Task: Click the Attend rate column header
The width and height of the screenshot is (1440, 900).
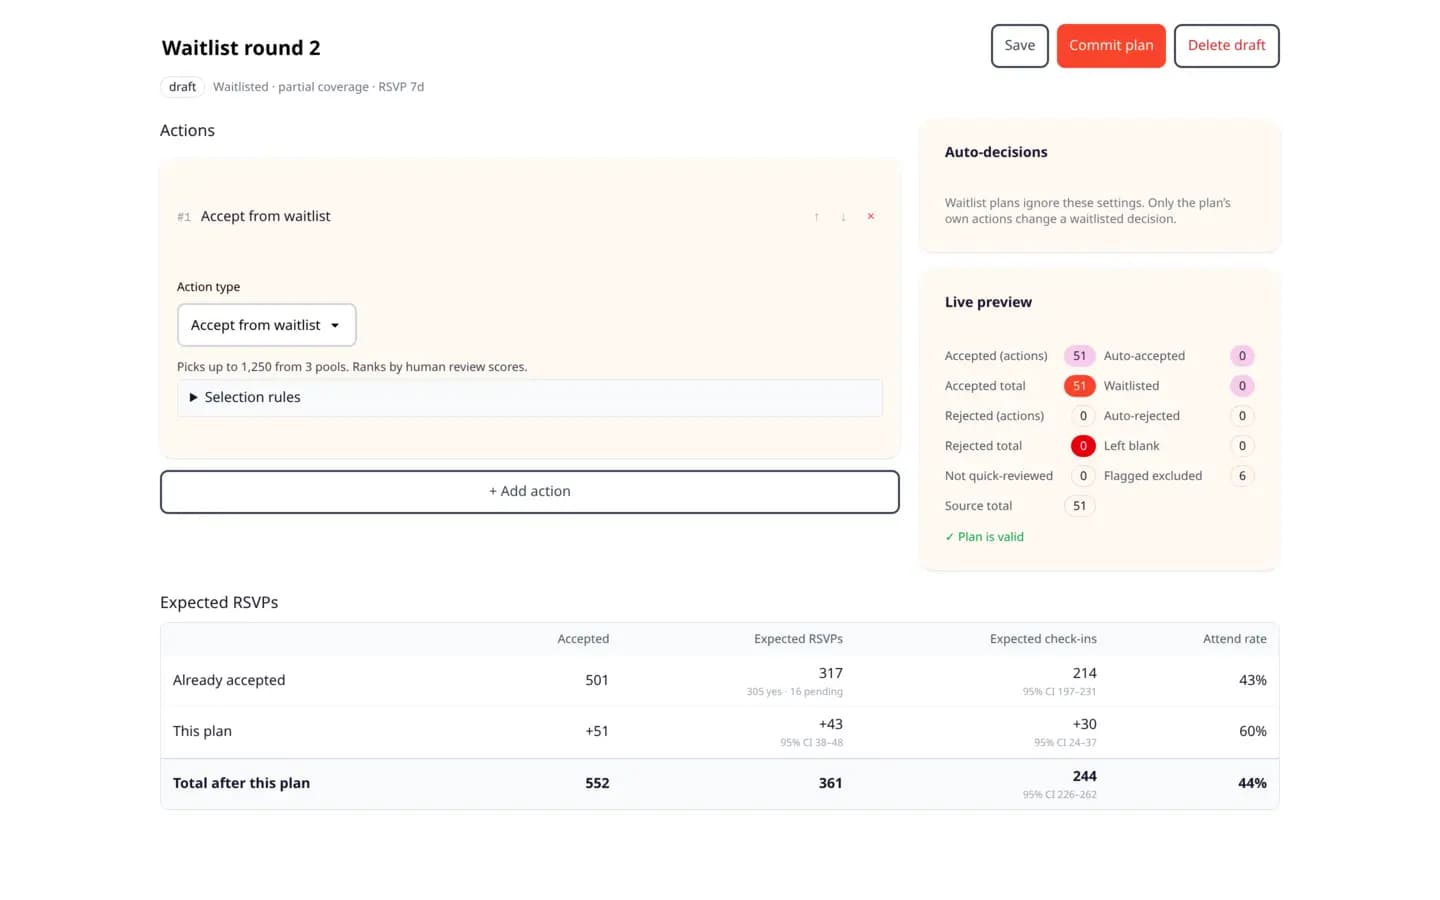Action: pos(1235,639)
